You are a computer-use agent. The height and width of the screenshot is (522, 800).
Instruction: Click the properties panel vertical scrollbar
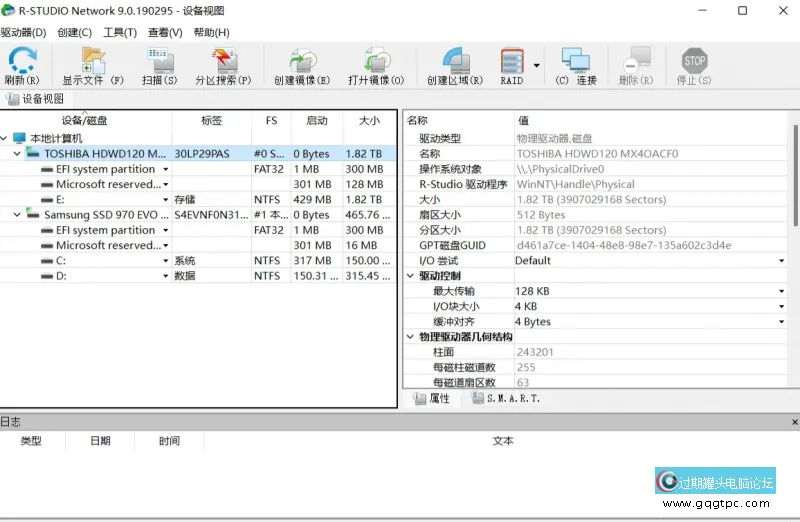795,175
